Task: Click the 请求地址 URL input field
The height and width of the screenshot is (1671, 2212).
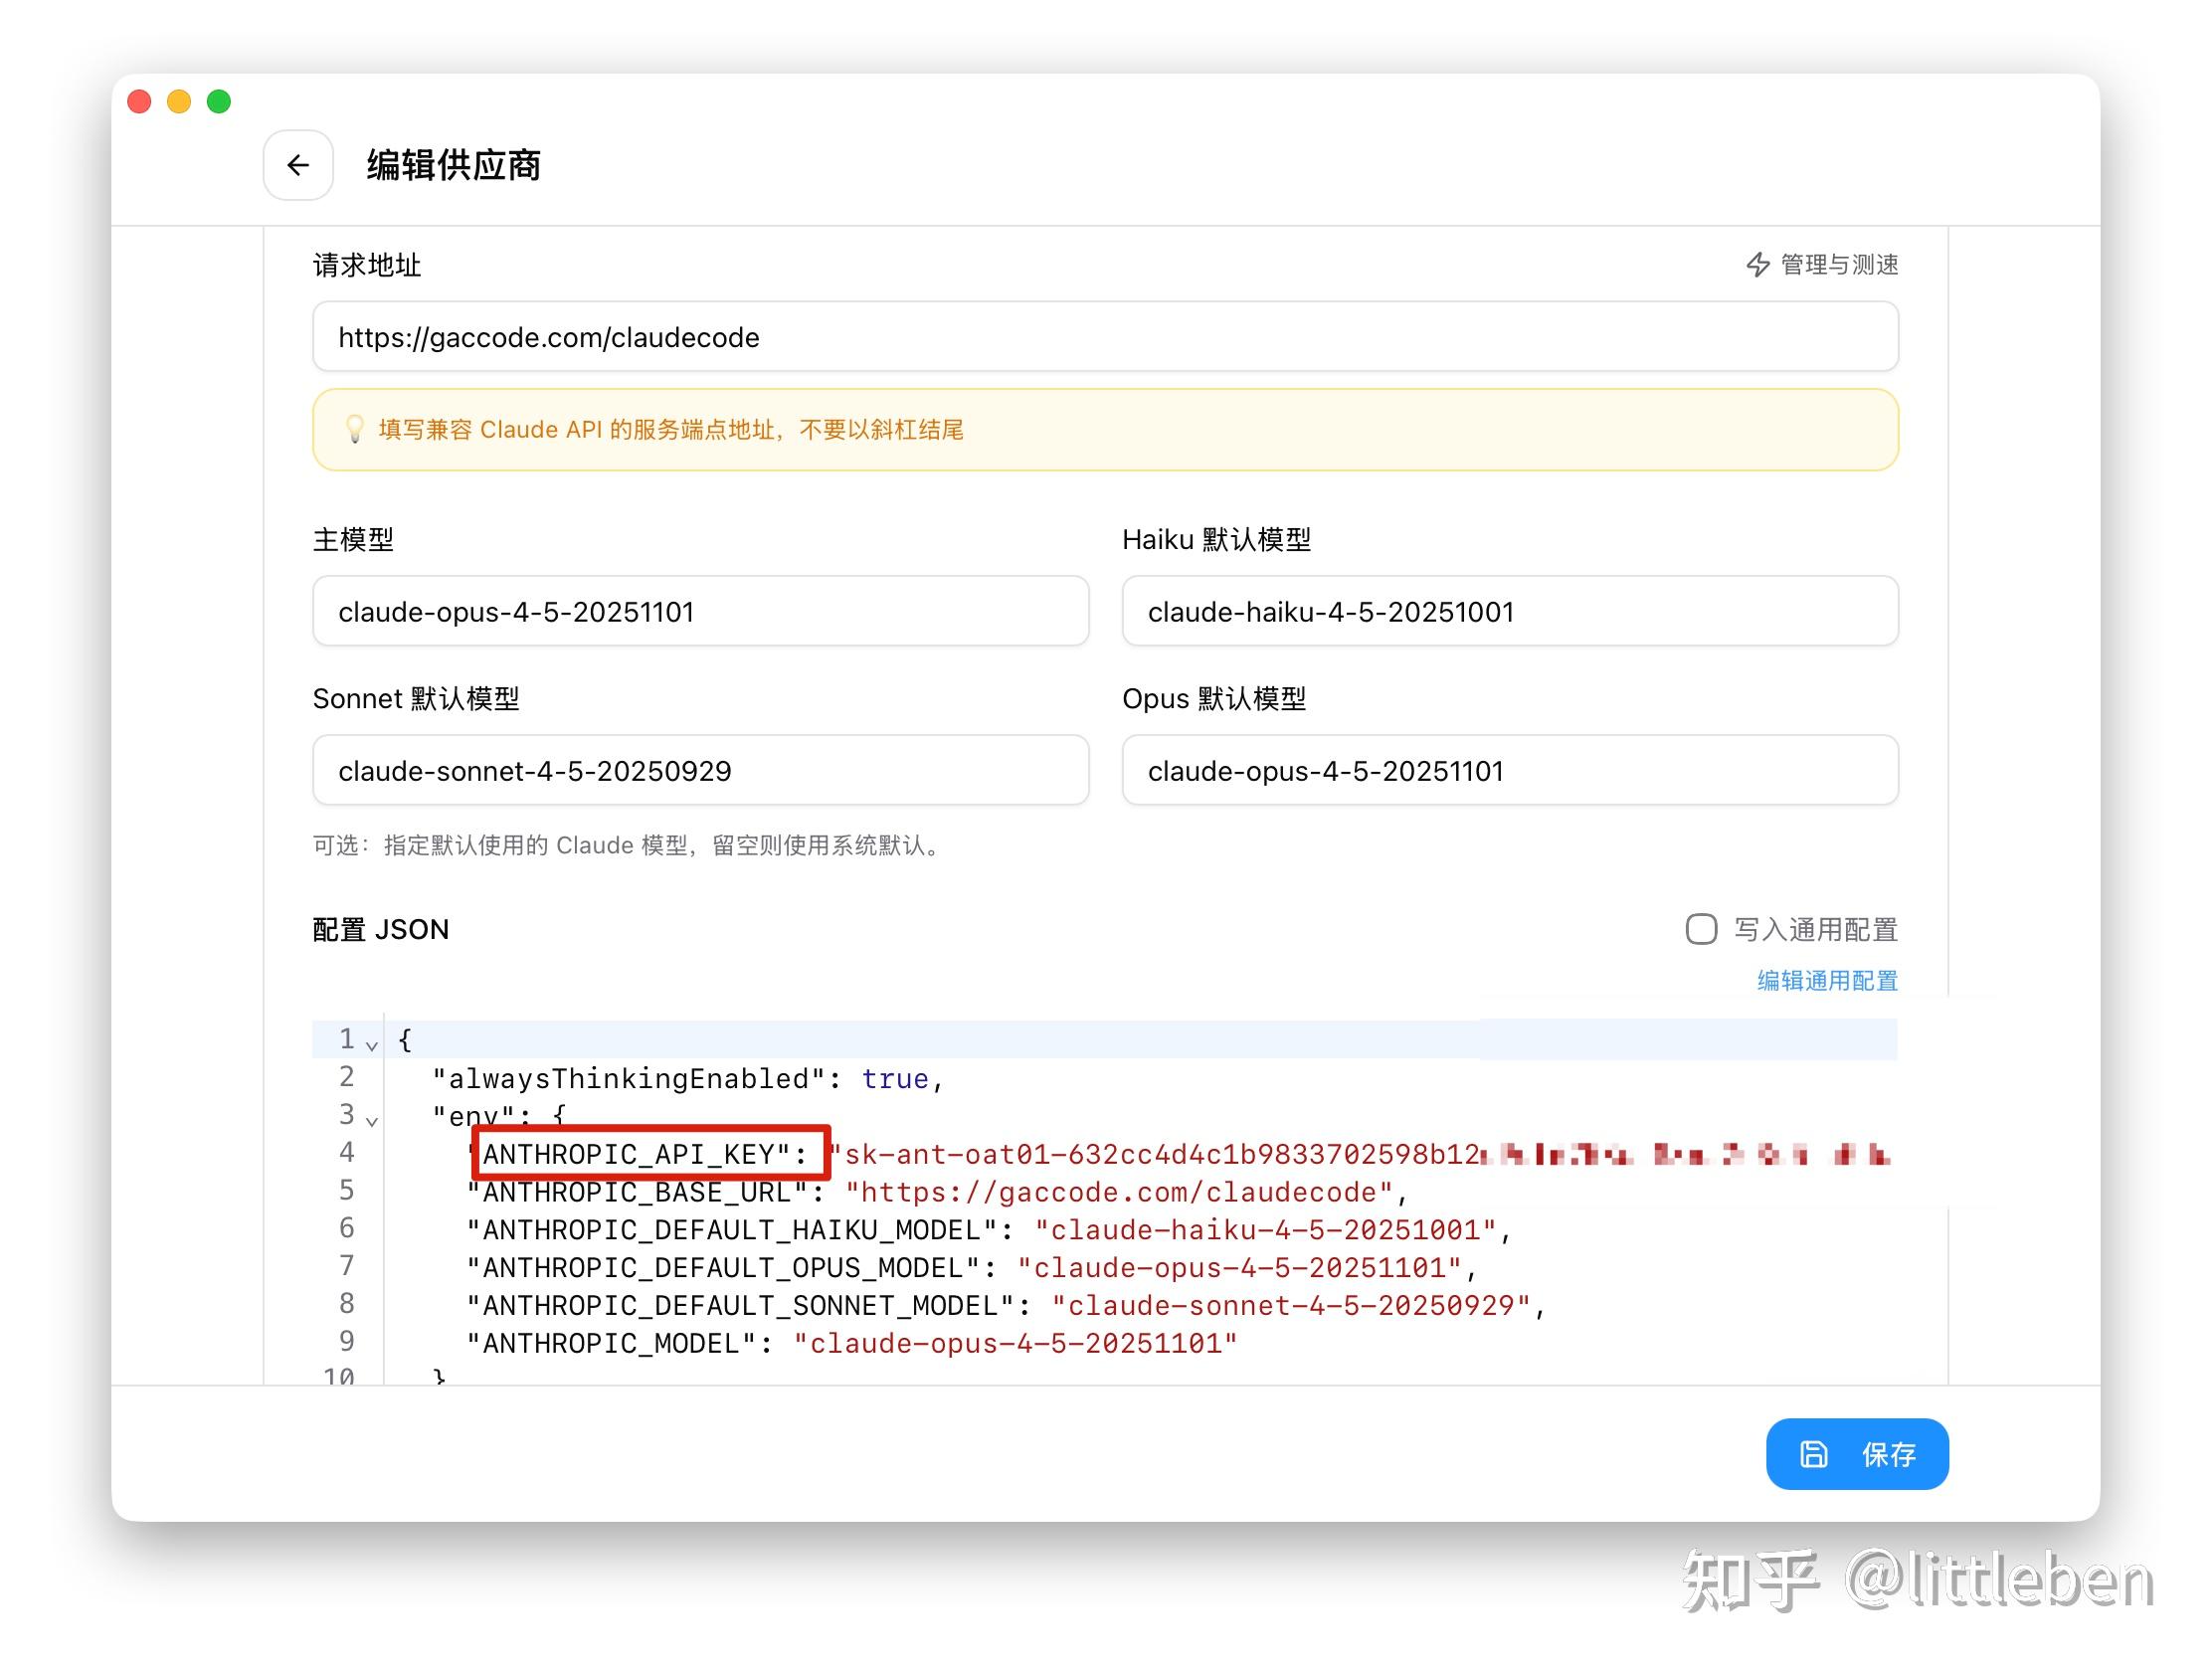Action: pos(1104,337)
